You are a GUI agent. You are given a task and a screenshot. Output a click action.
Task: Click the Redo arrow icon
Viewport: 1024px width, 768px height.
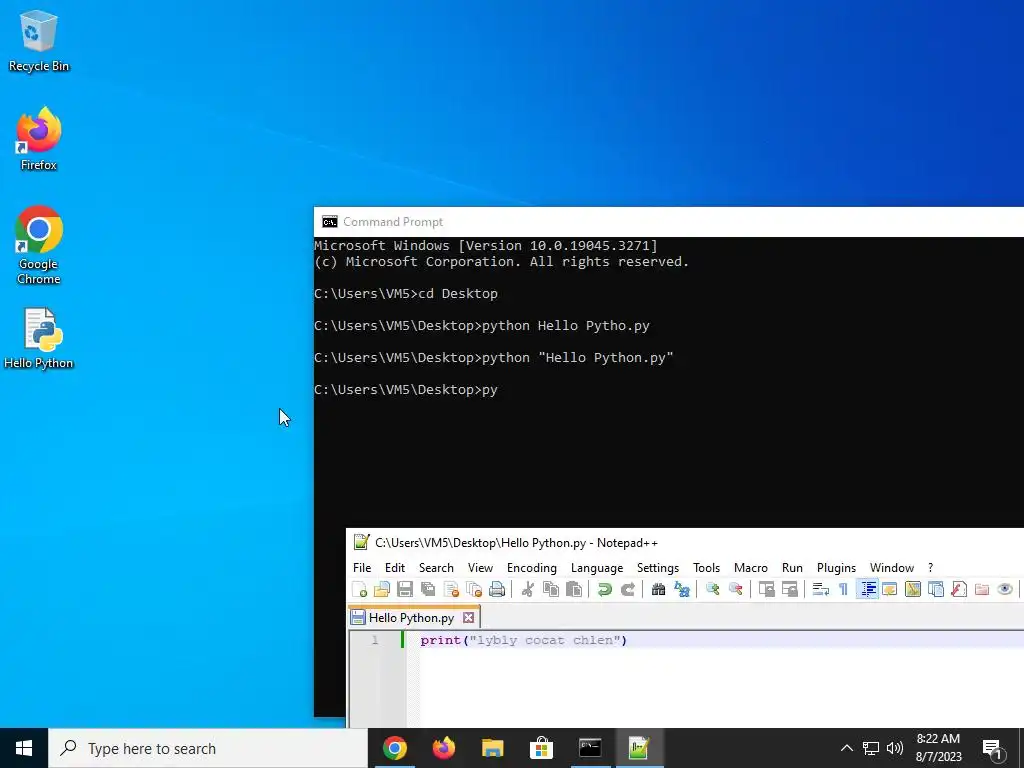tap(628, 590)
